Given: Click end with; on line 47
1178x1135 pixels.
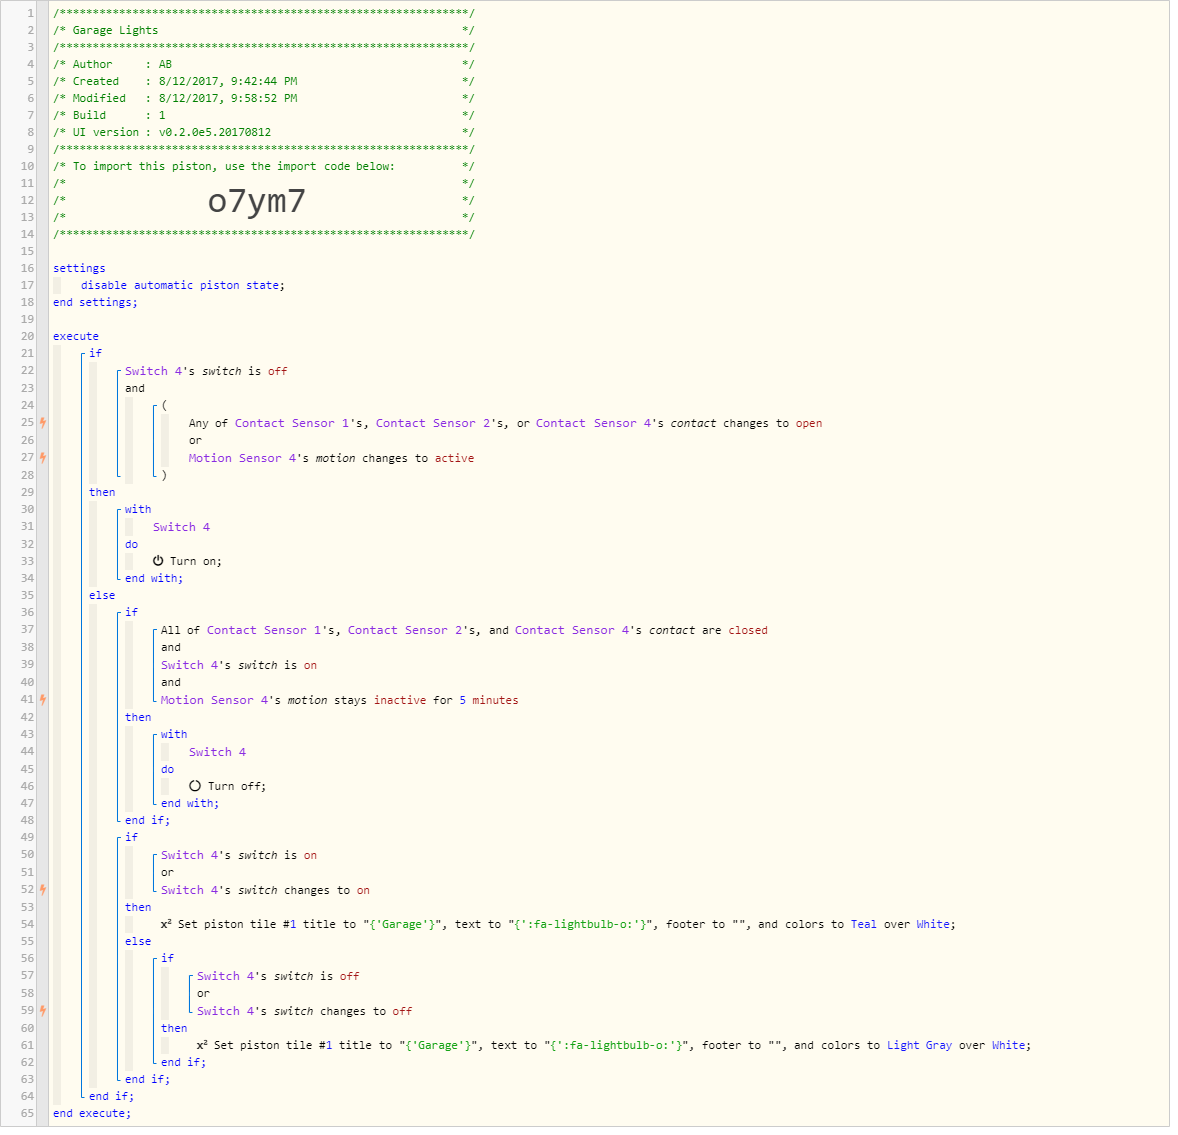Looking at the screenshot, I should pyautogui.click(x=190, y=806).
